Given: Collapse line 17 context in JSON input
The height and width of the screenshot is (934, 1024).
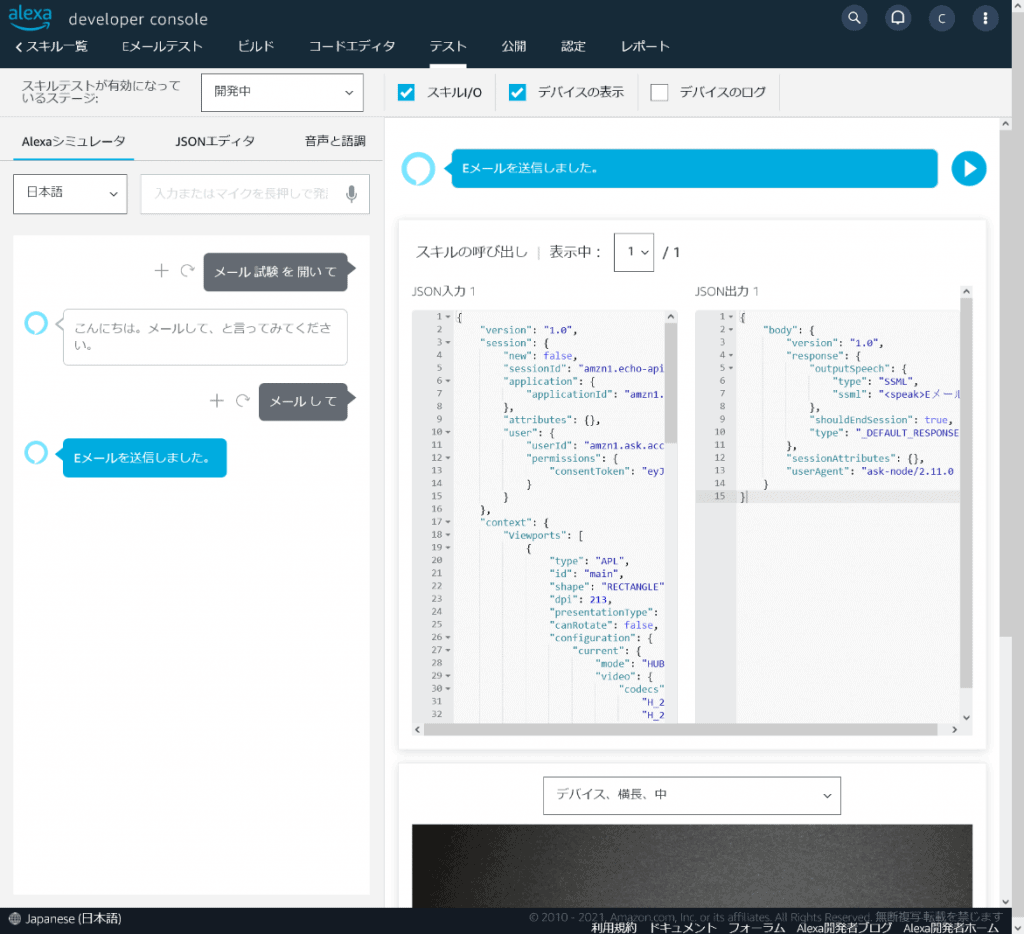Looking at the screenshot, I should click(x=448, y=523).
